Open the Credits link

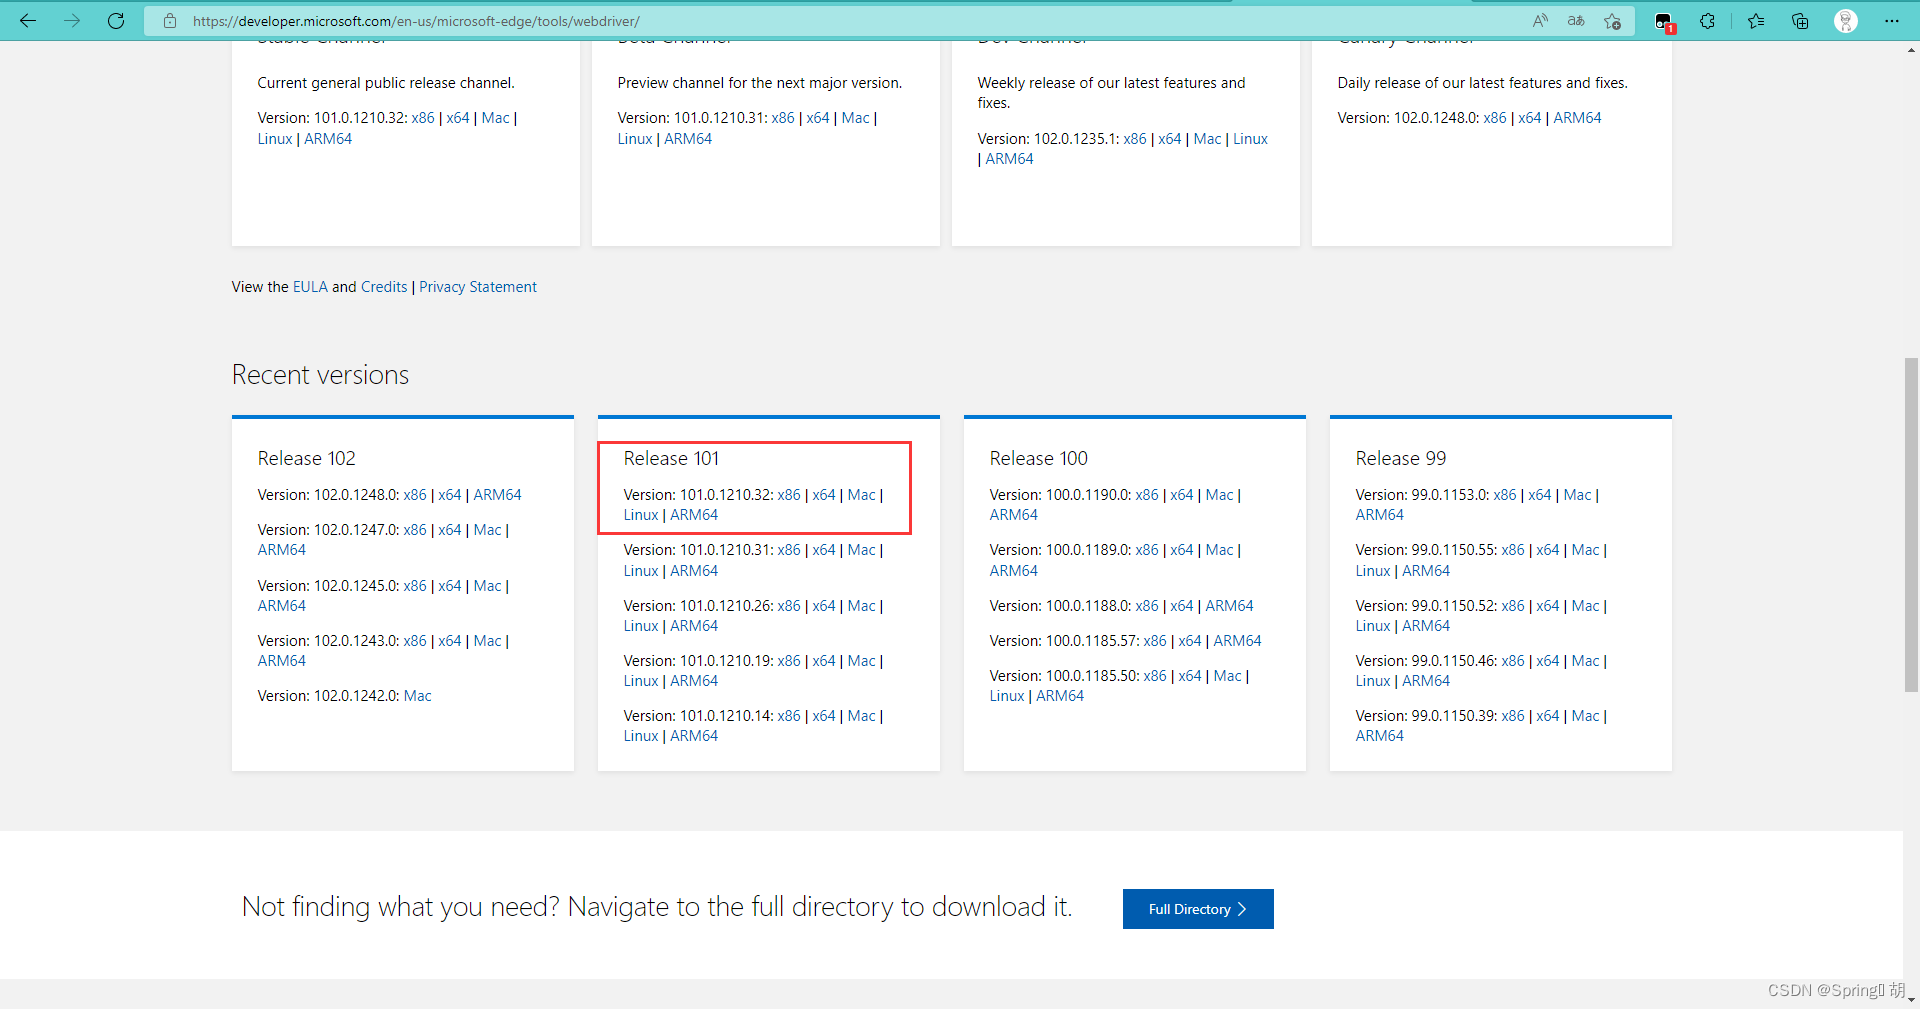pos(384,287)
